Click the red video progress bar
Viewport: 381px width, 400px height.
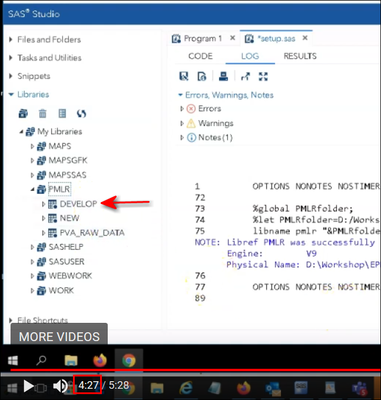coord(195,370)
